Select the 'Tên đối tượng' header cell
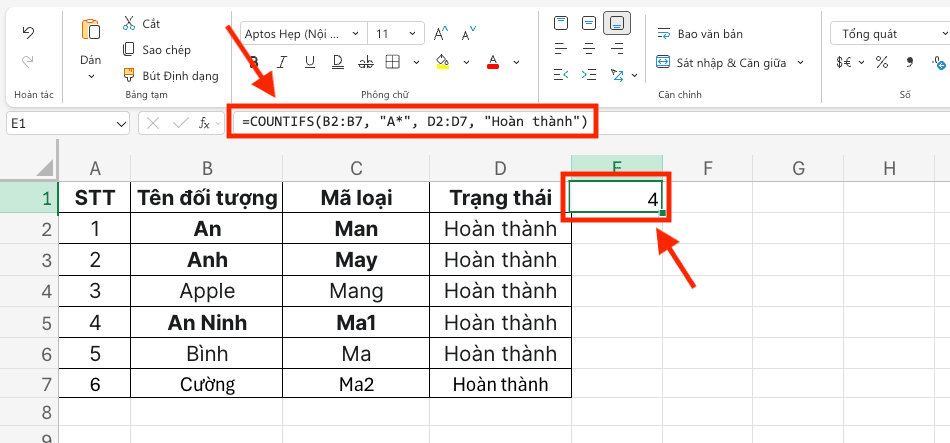Screen dimensions: 950x443 tap(207, 198)
